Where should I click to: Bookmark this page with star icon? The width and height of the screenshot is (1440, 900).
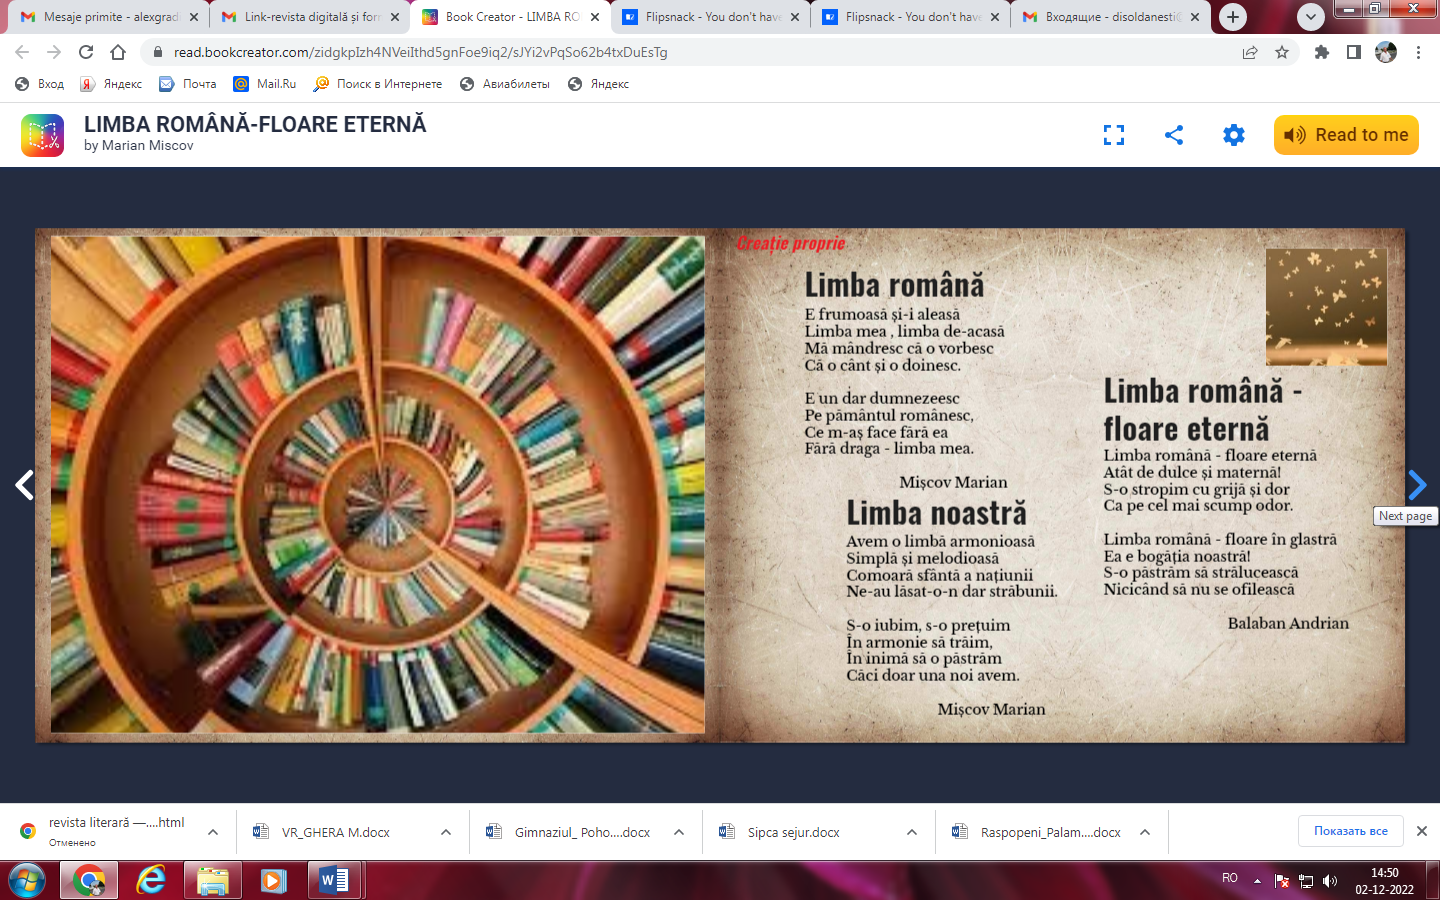tap(1282, 52)
